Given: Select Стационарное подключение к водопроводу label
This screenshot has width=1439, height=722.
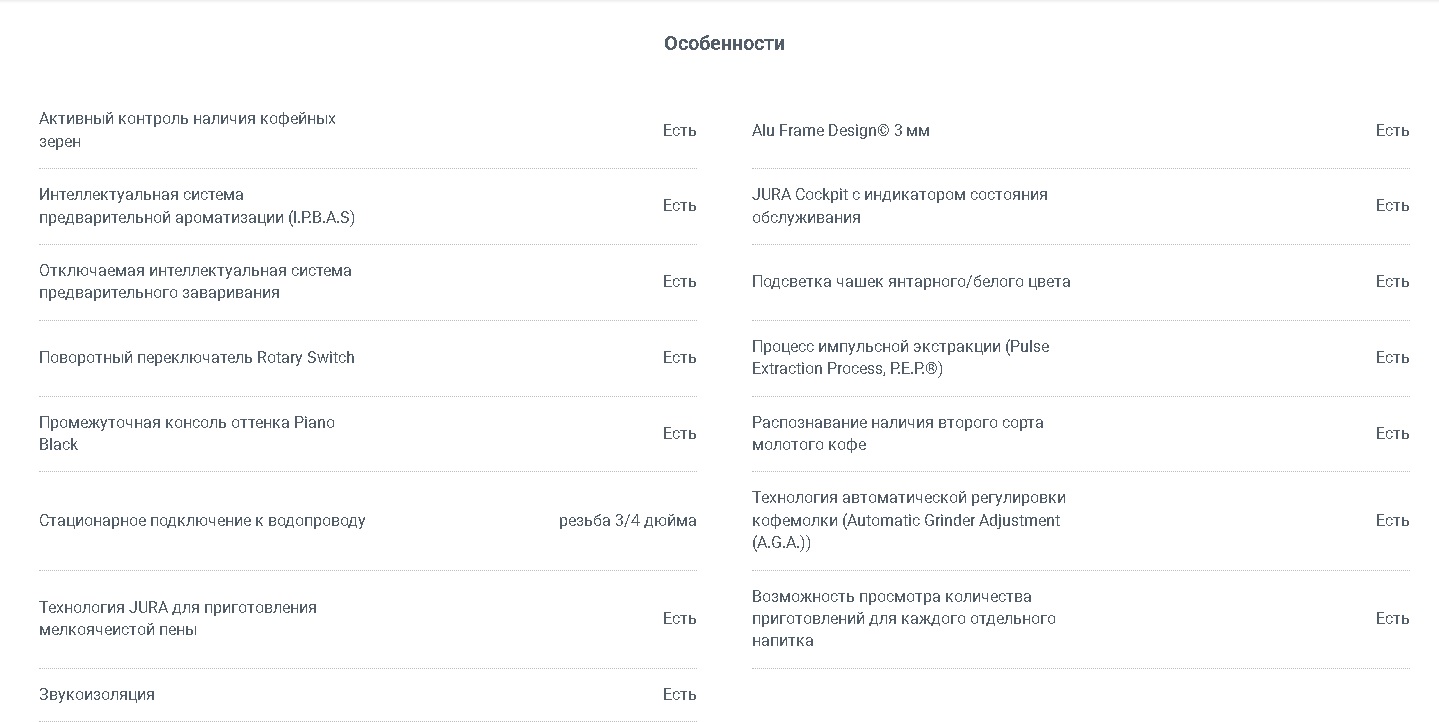Looking at the screenshot, I should [x=202, y=521].
